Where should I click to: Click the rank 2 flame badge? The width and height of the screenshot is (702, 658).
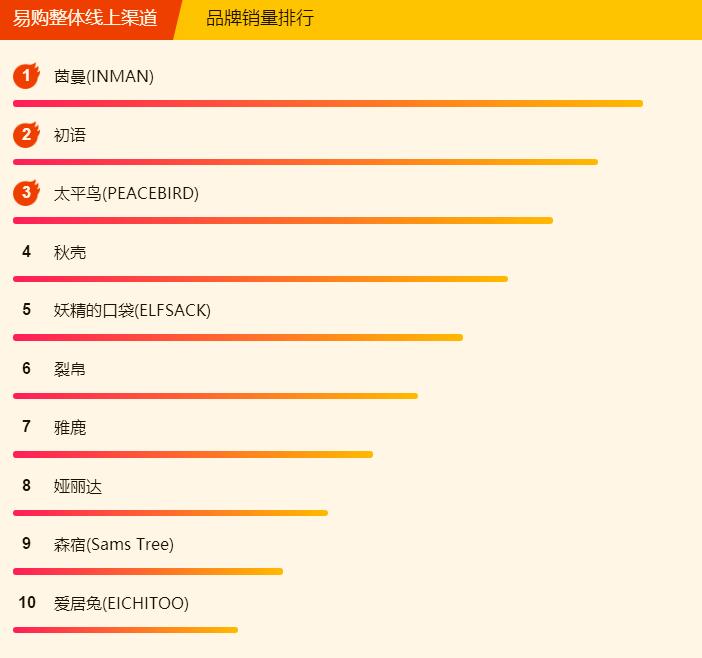(26, 134)
